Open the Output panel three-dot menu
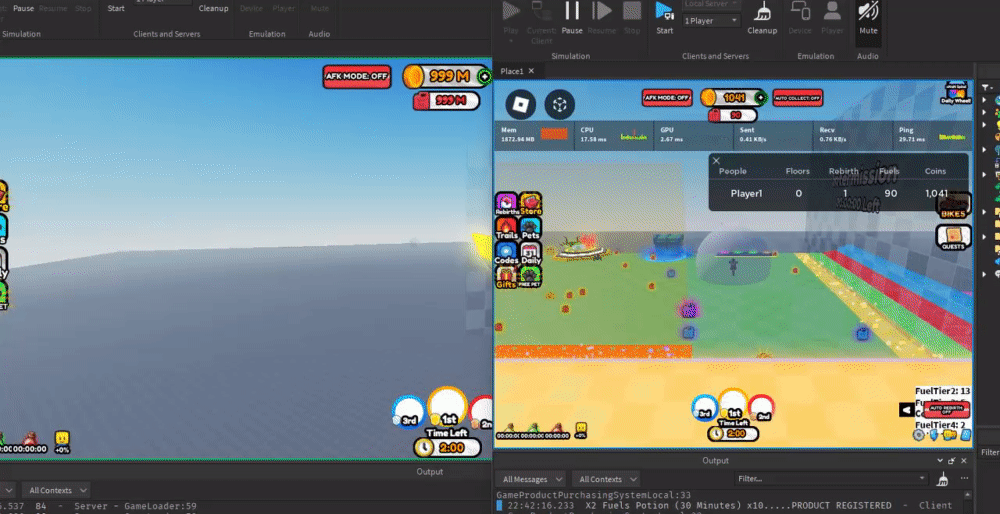This screenshot has height=514, width=1000. [x=964, y=479]
